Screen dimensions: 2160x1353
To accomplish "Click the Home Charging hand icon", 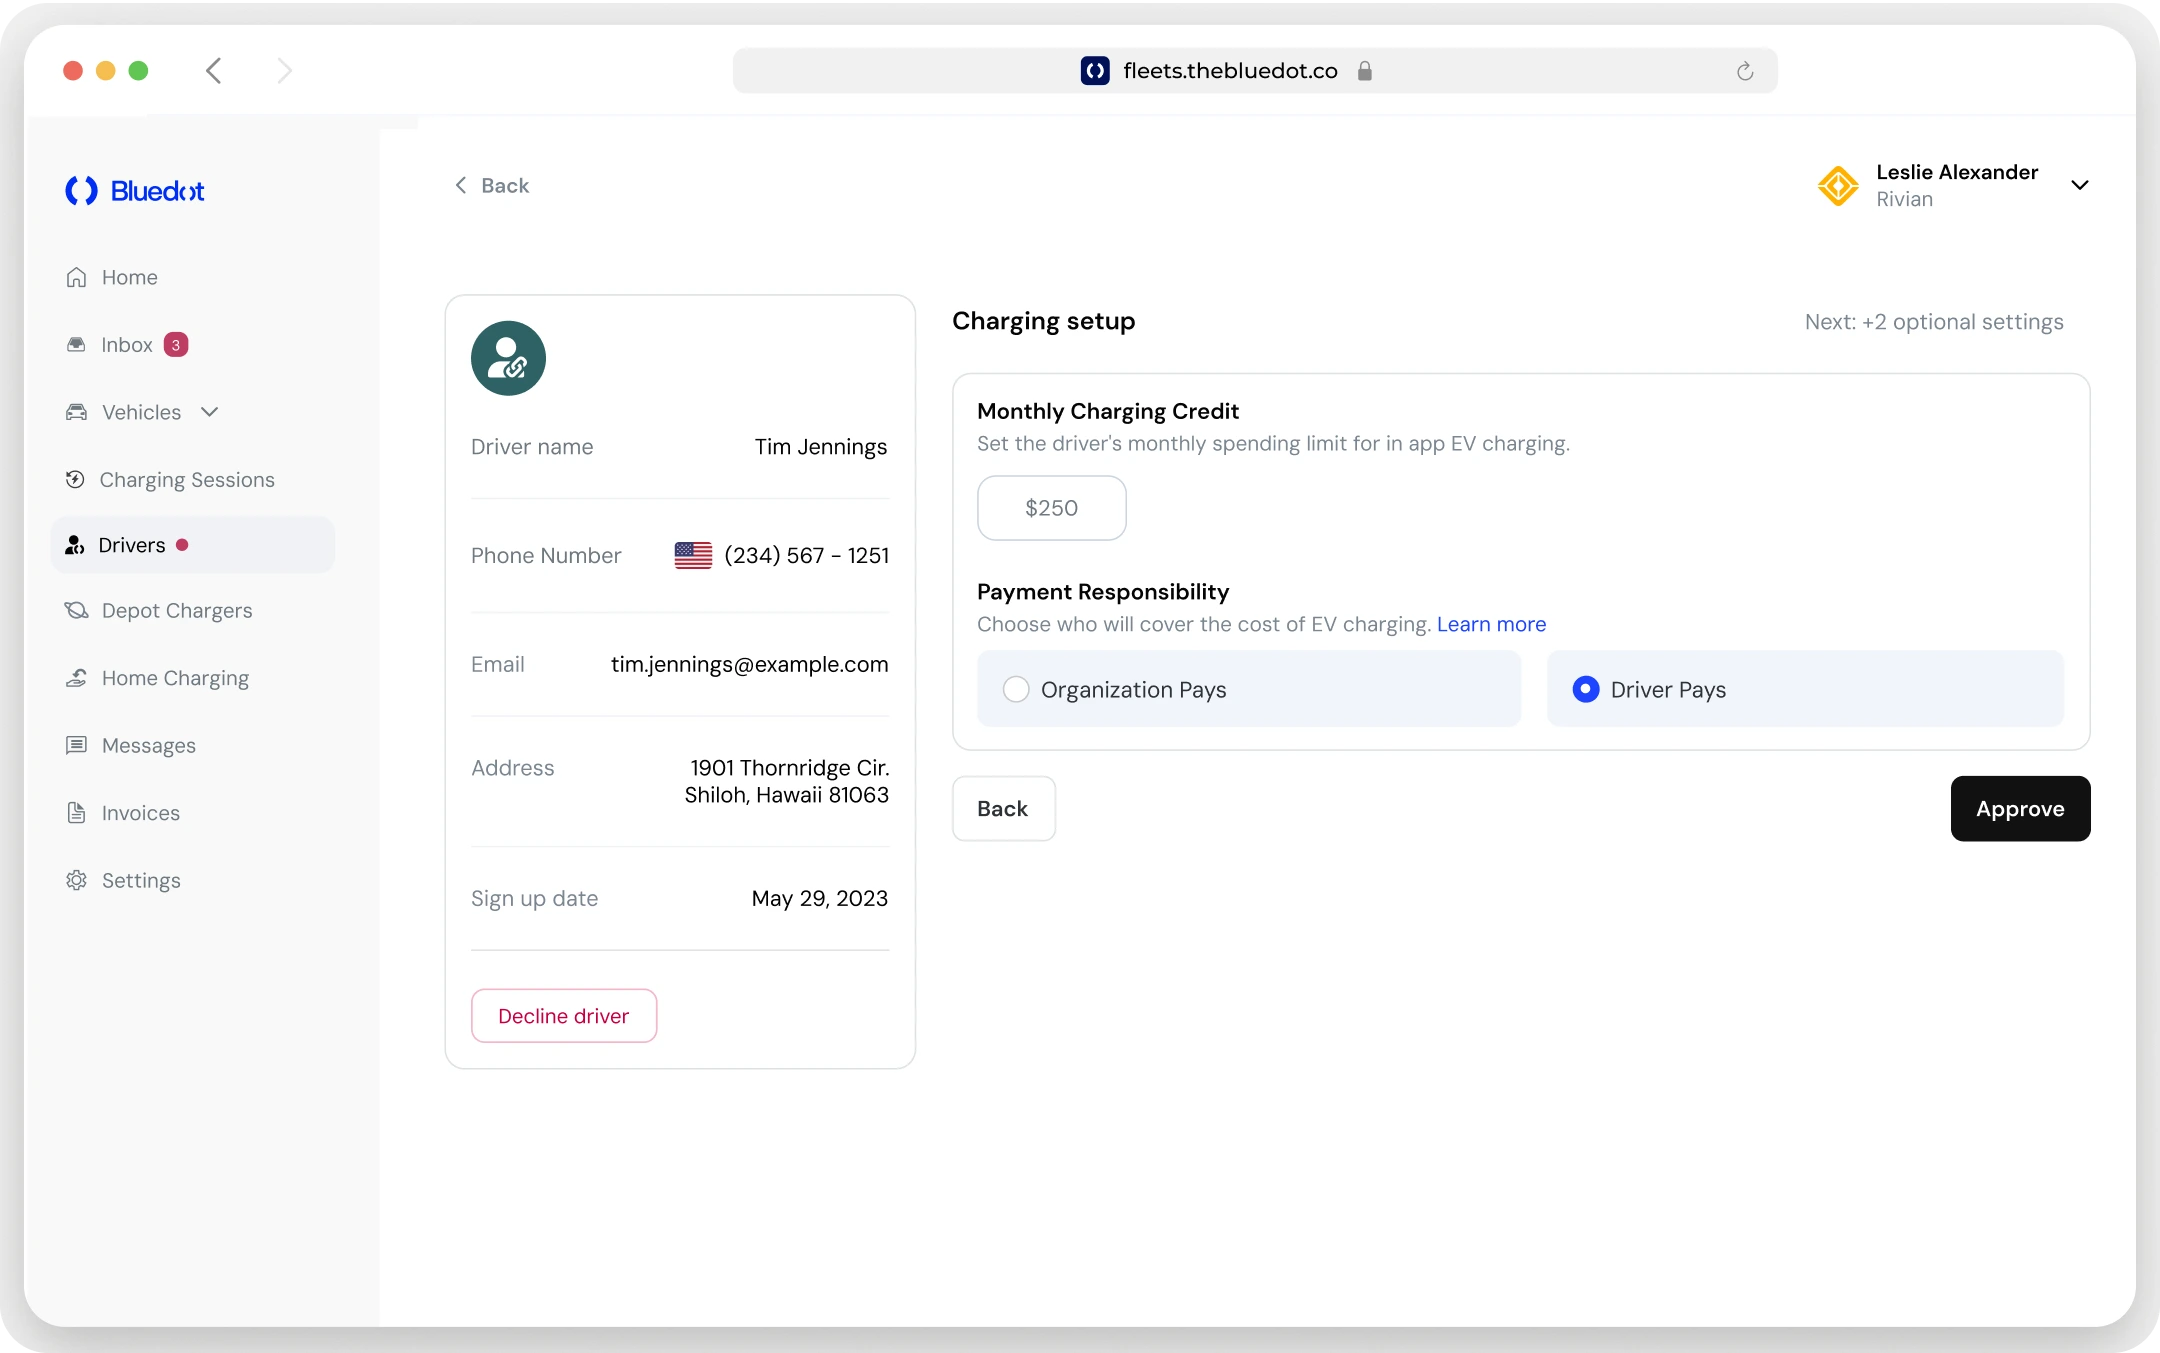I will coord(76,678).
